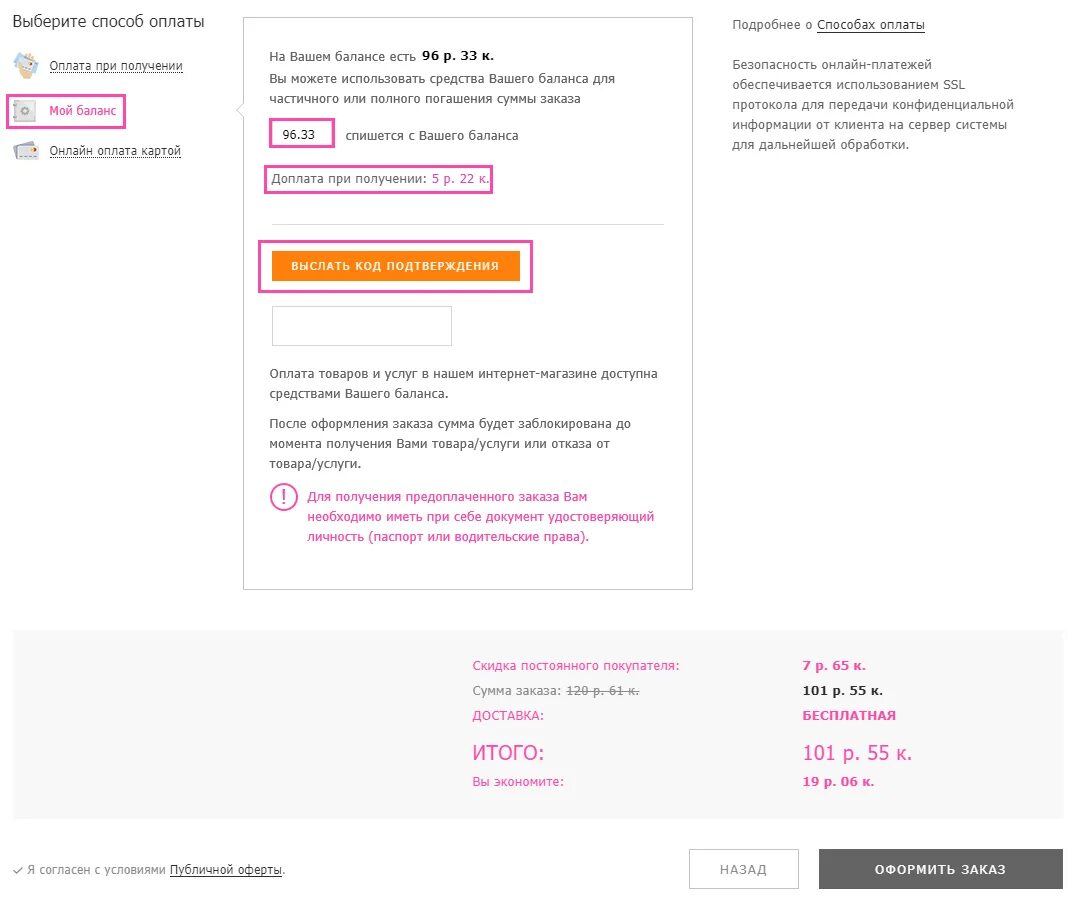This screenshot has height=904, width=1075.
Task: Choose Онлайн оплата картой payment method
Action: pyautogui.click(x=115, y=151)
